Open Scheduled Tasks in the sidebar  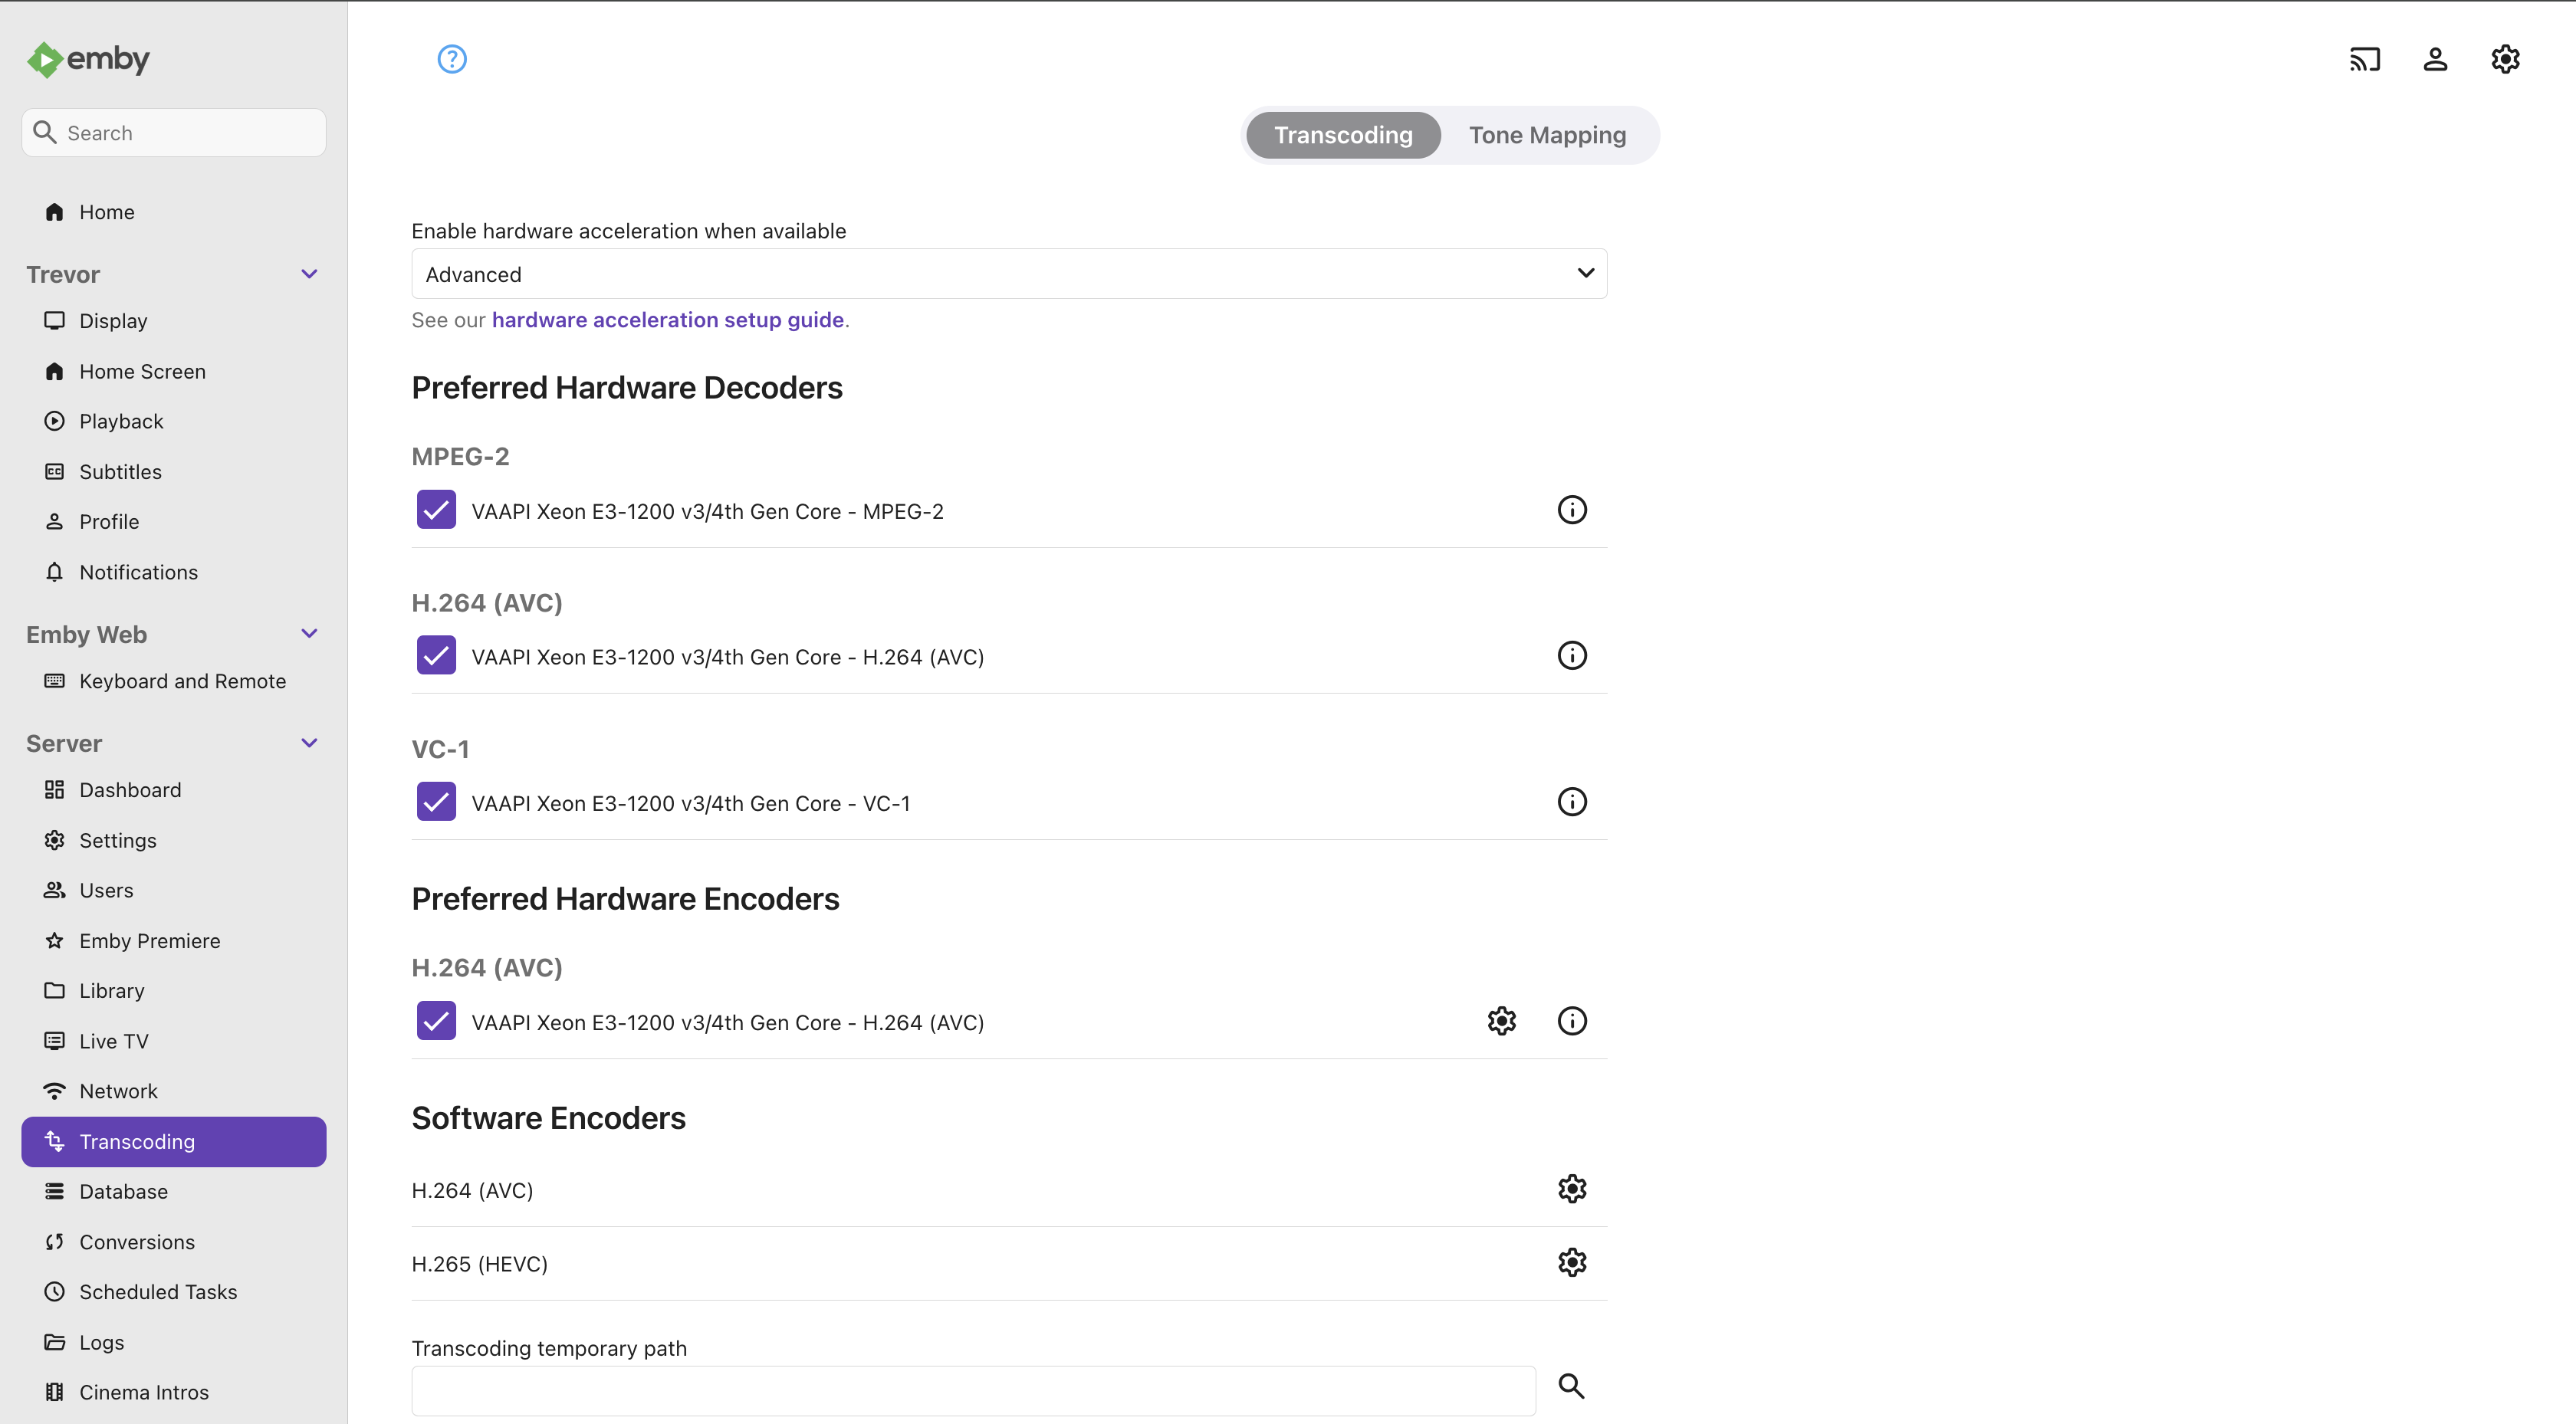158,1292
